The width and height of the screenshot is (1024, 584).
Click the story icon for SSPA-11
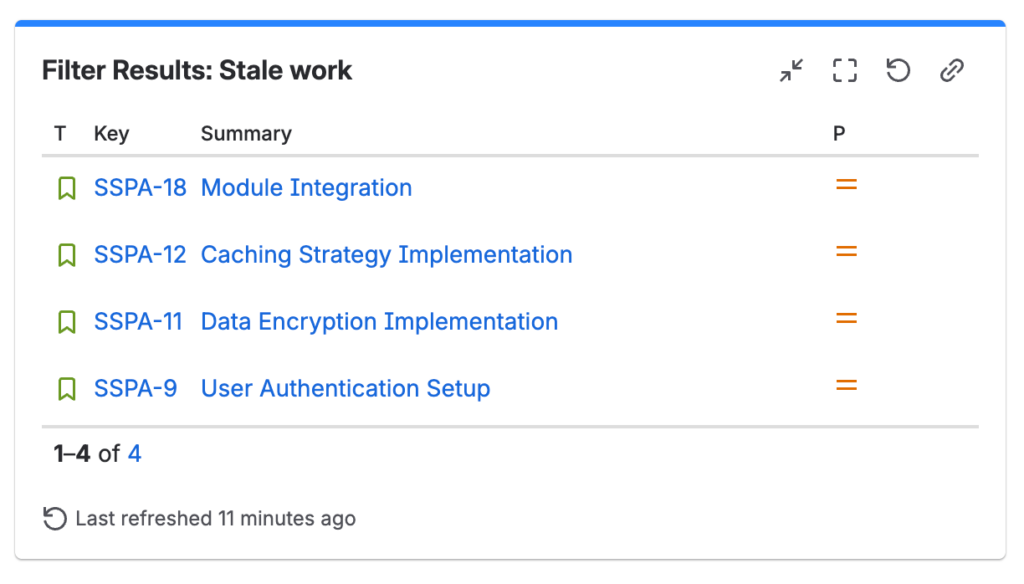tap(67, 322)
